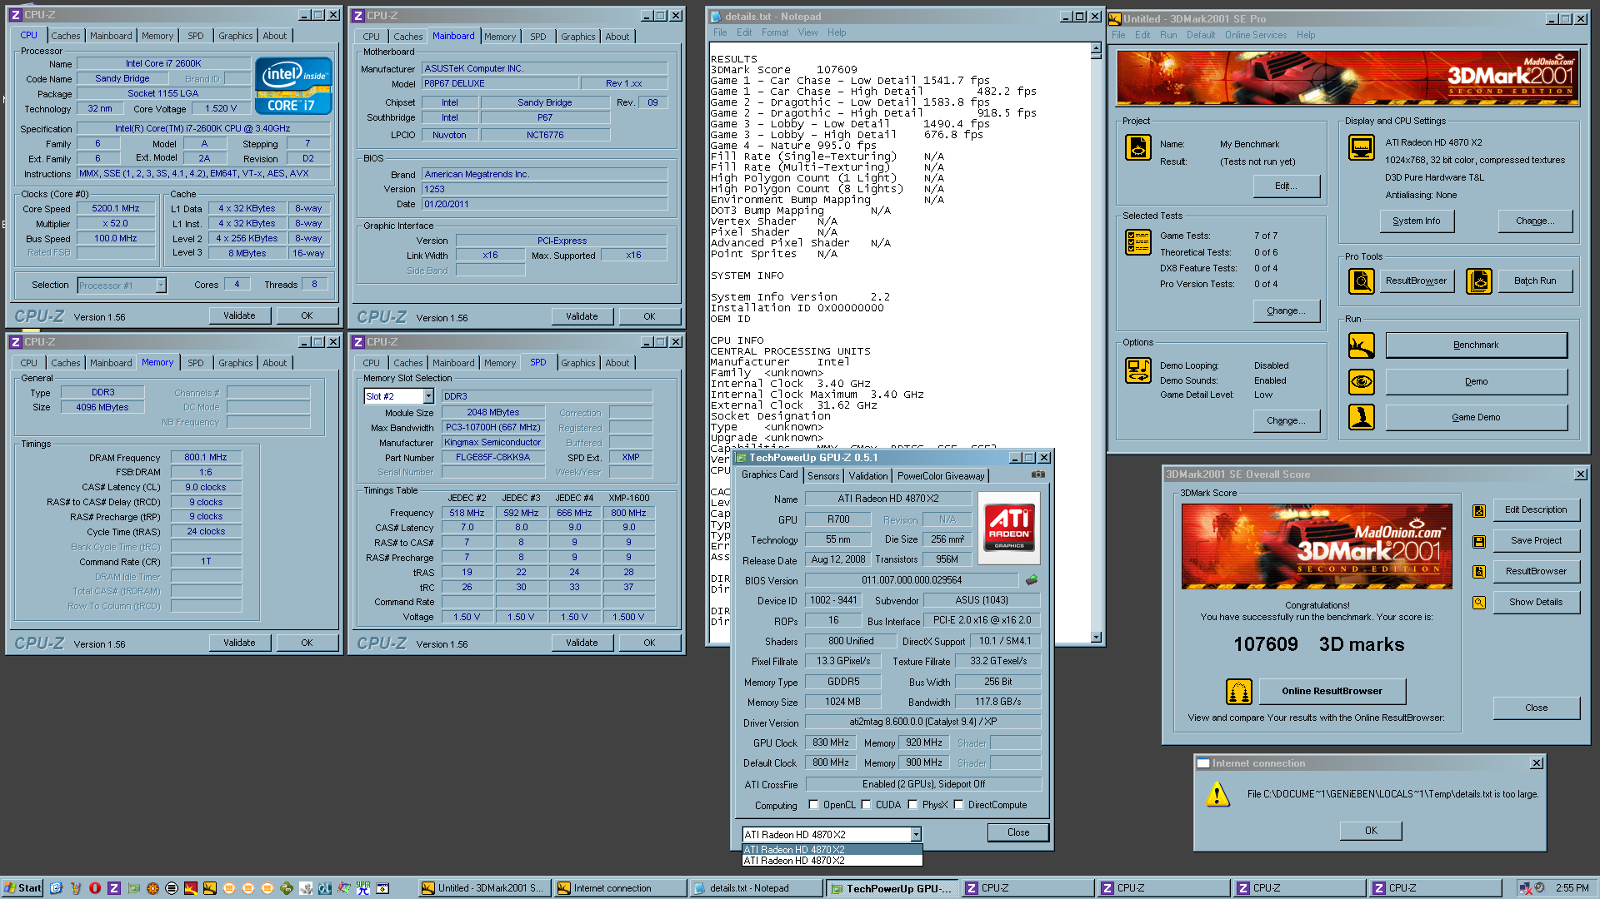Click the 'P8P67 DELUXE' model field
Image resolution: width=1600 pixels, height=899 pixels.
pyautogui.click(x=498, y=84)
